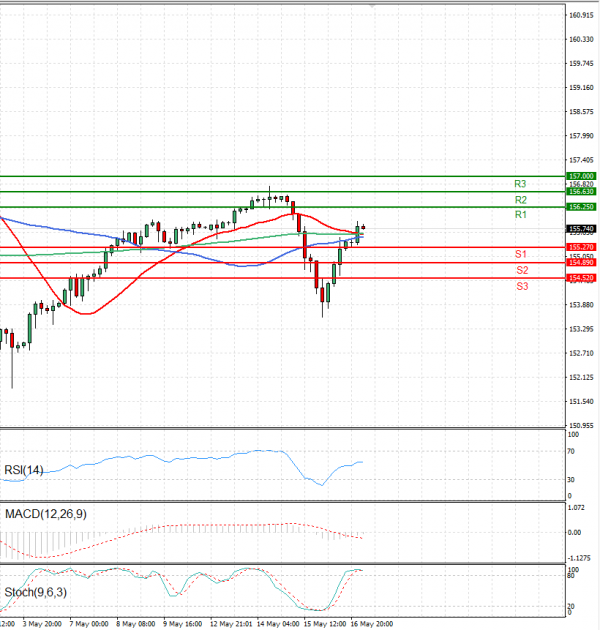Click the 159.160 price axis value
Viewport: 600px width, 630px height.
coord(581,88)
